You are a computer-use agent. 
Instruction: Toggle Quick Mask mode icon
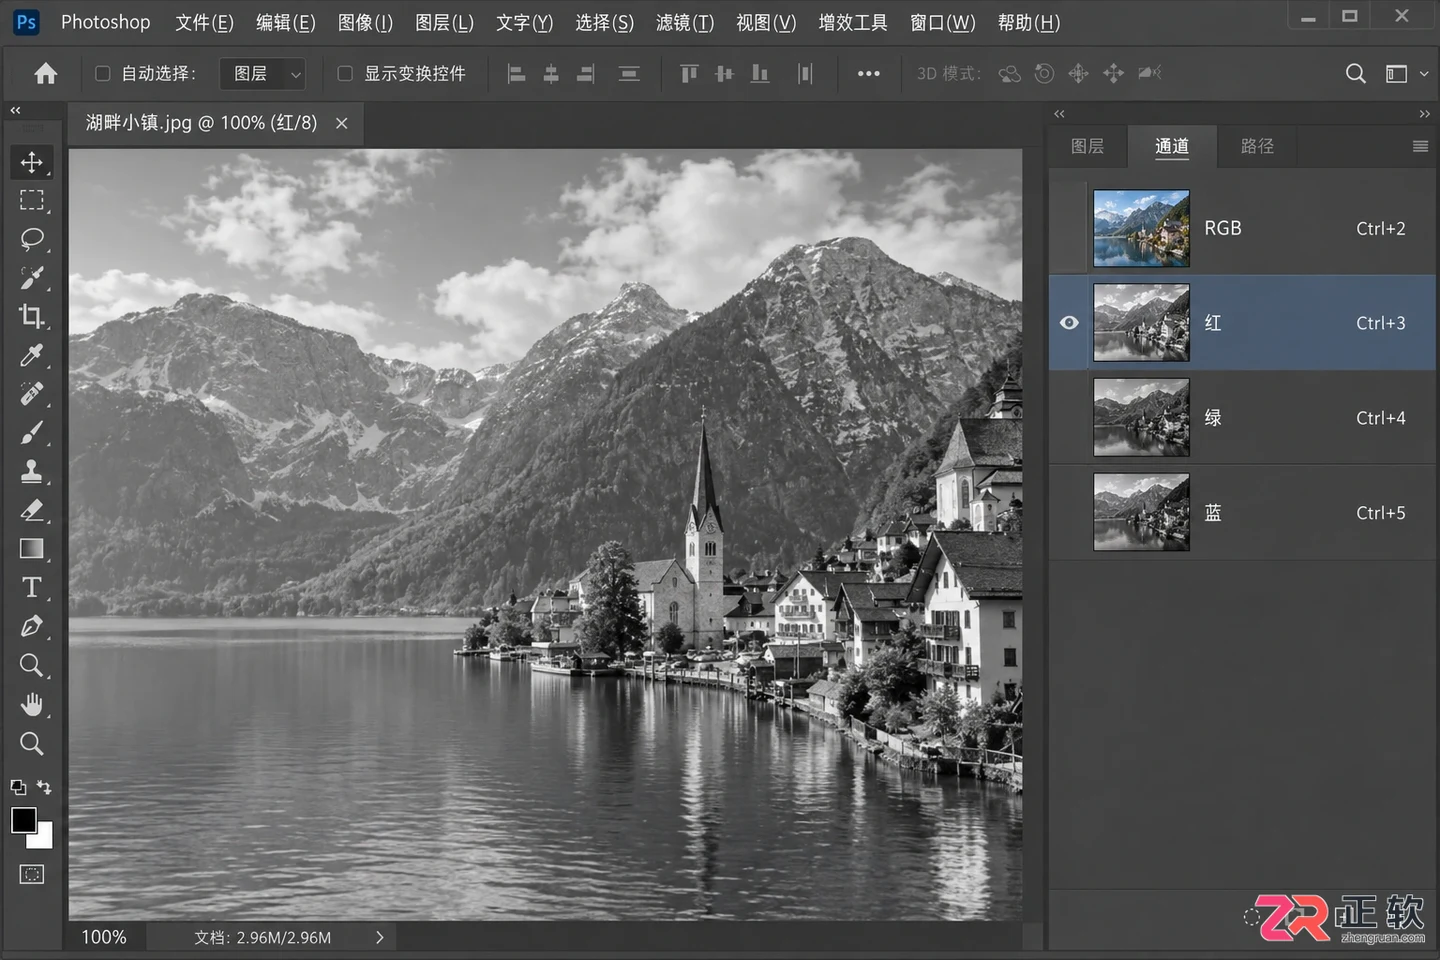coord(31,874)
